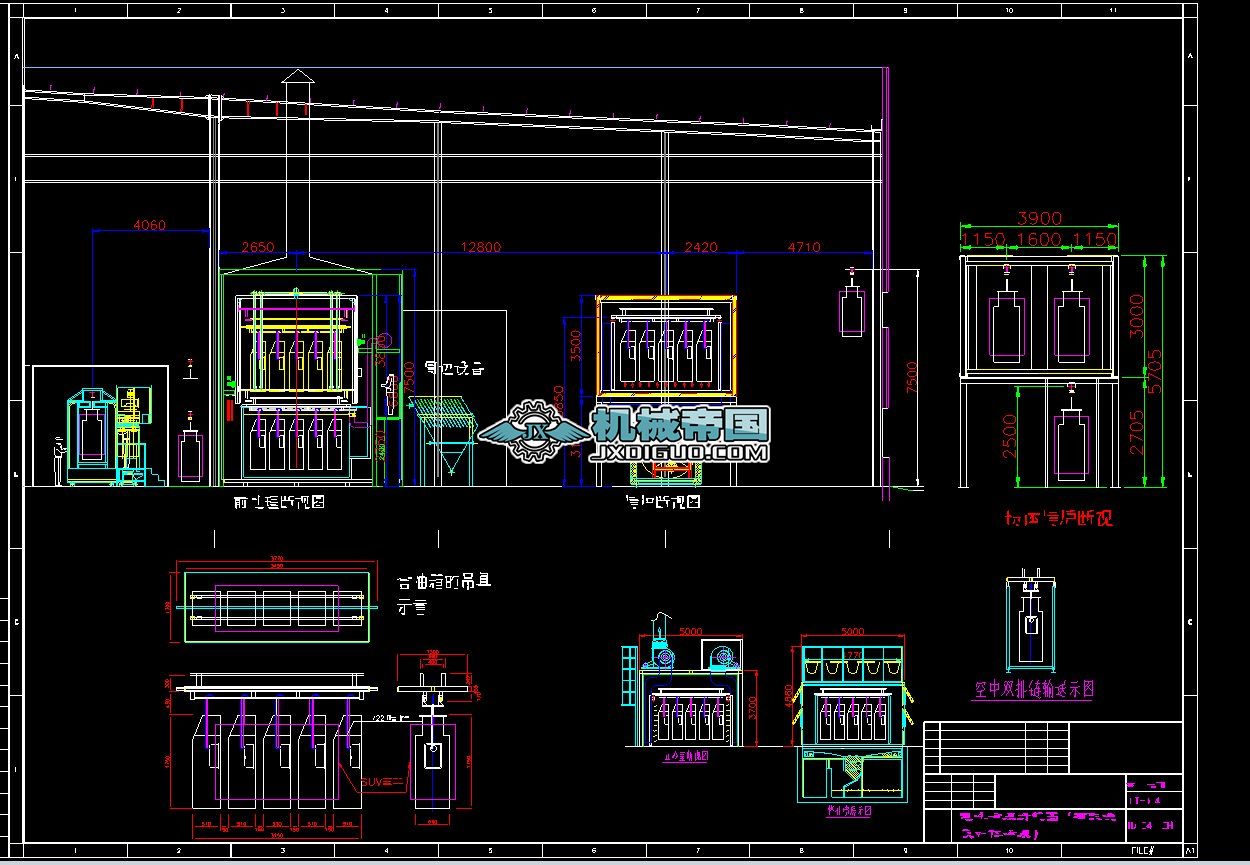Pick the magenta caption under the fan unit view

coord(686,757)
